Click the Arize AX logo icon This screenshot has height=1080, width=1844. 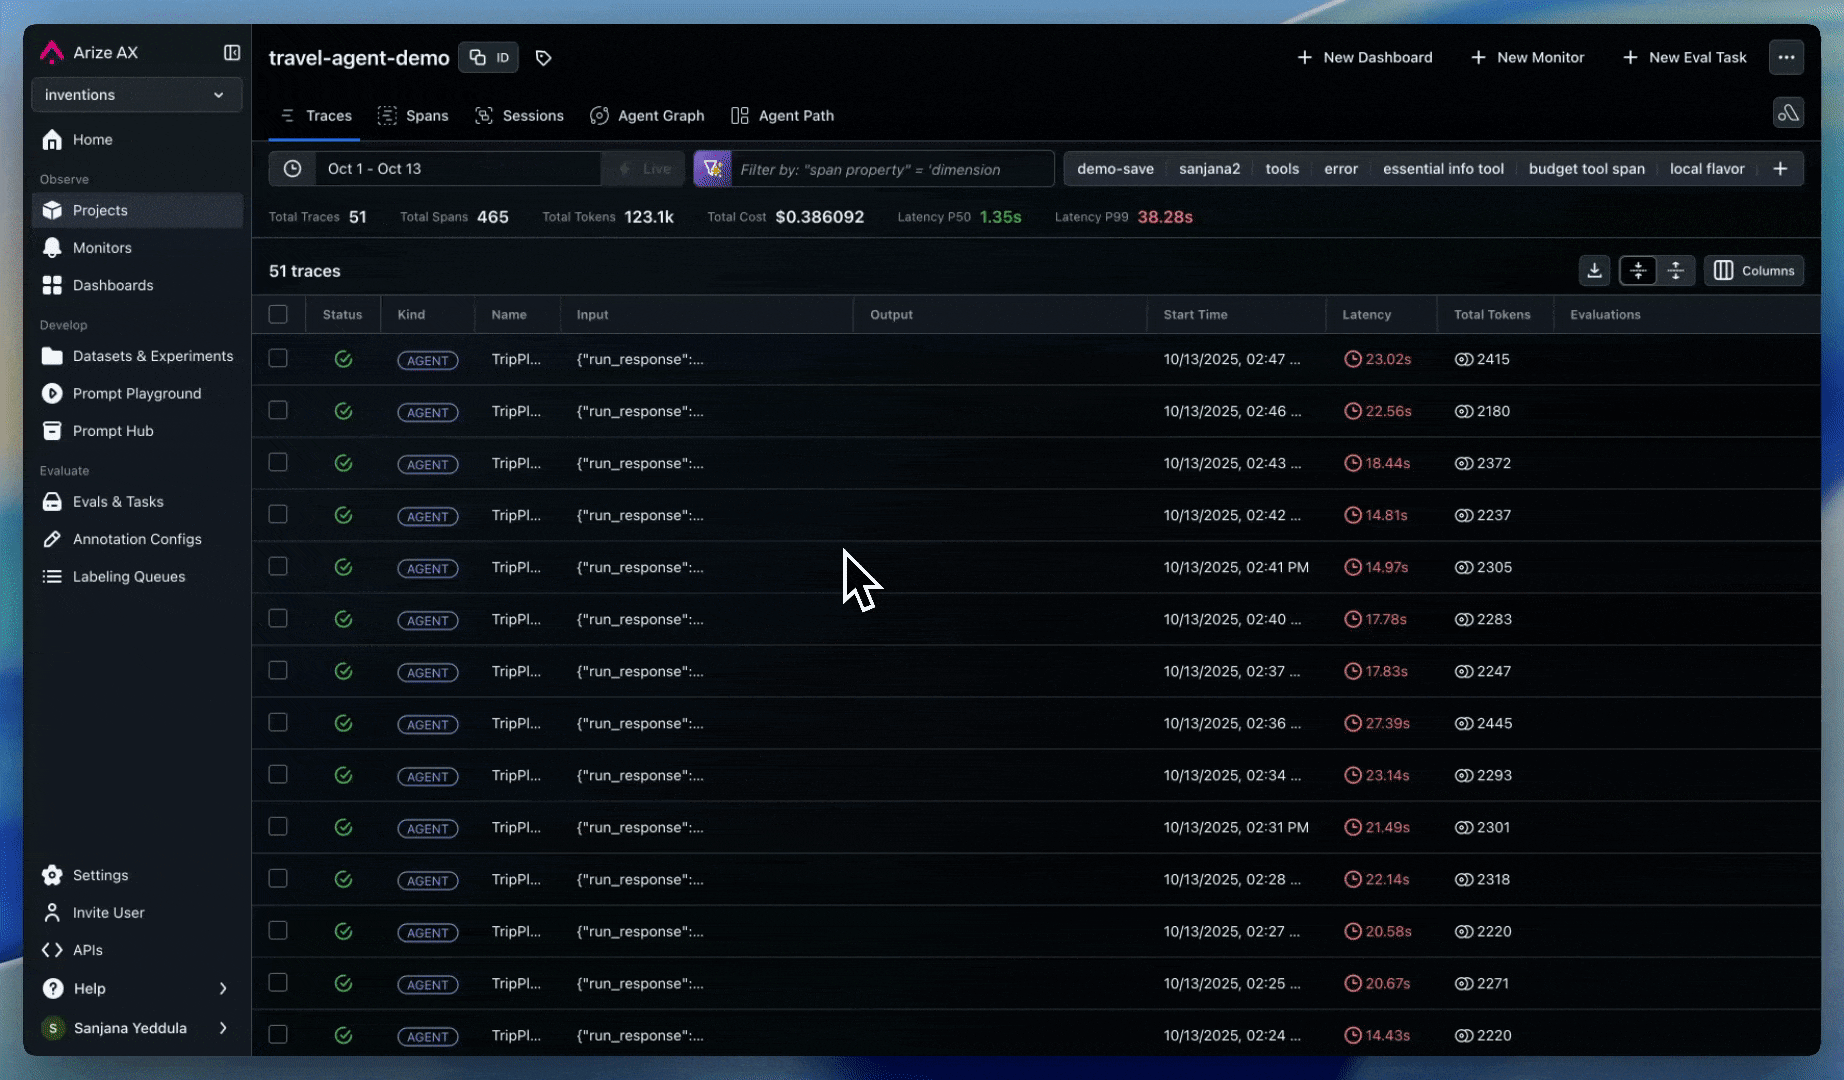(52, 52)
